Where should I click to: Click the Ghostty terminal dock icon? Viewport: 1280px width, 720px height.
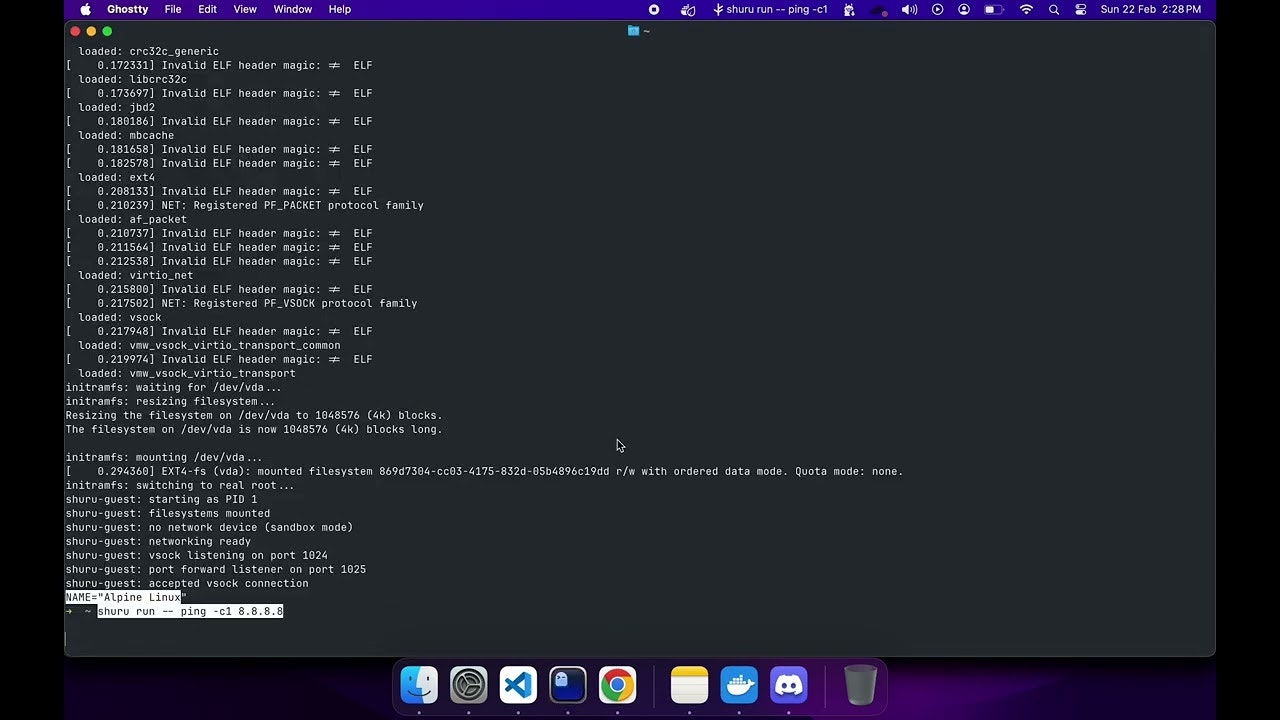(x=568, y=685)
